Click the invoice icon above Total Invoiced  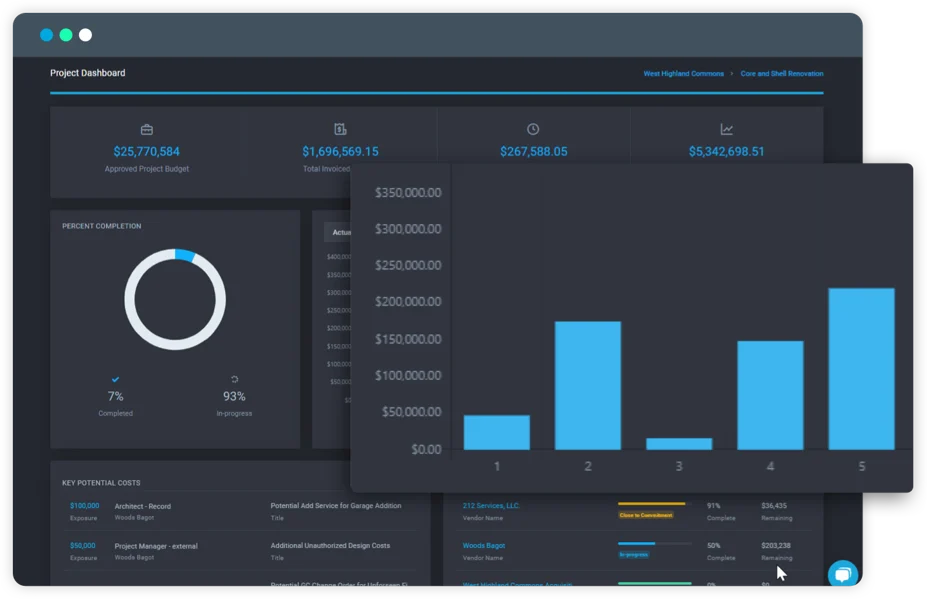pos(340,130)
